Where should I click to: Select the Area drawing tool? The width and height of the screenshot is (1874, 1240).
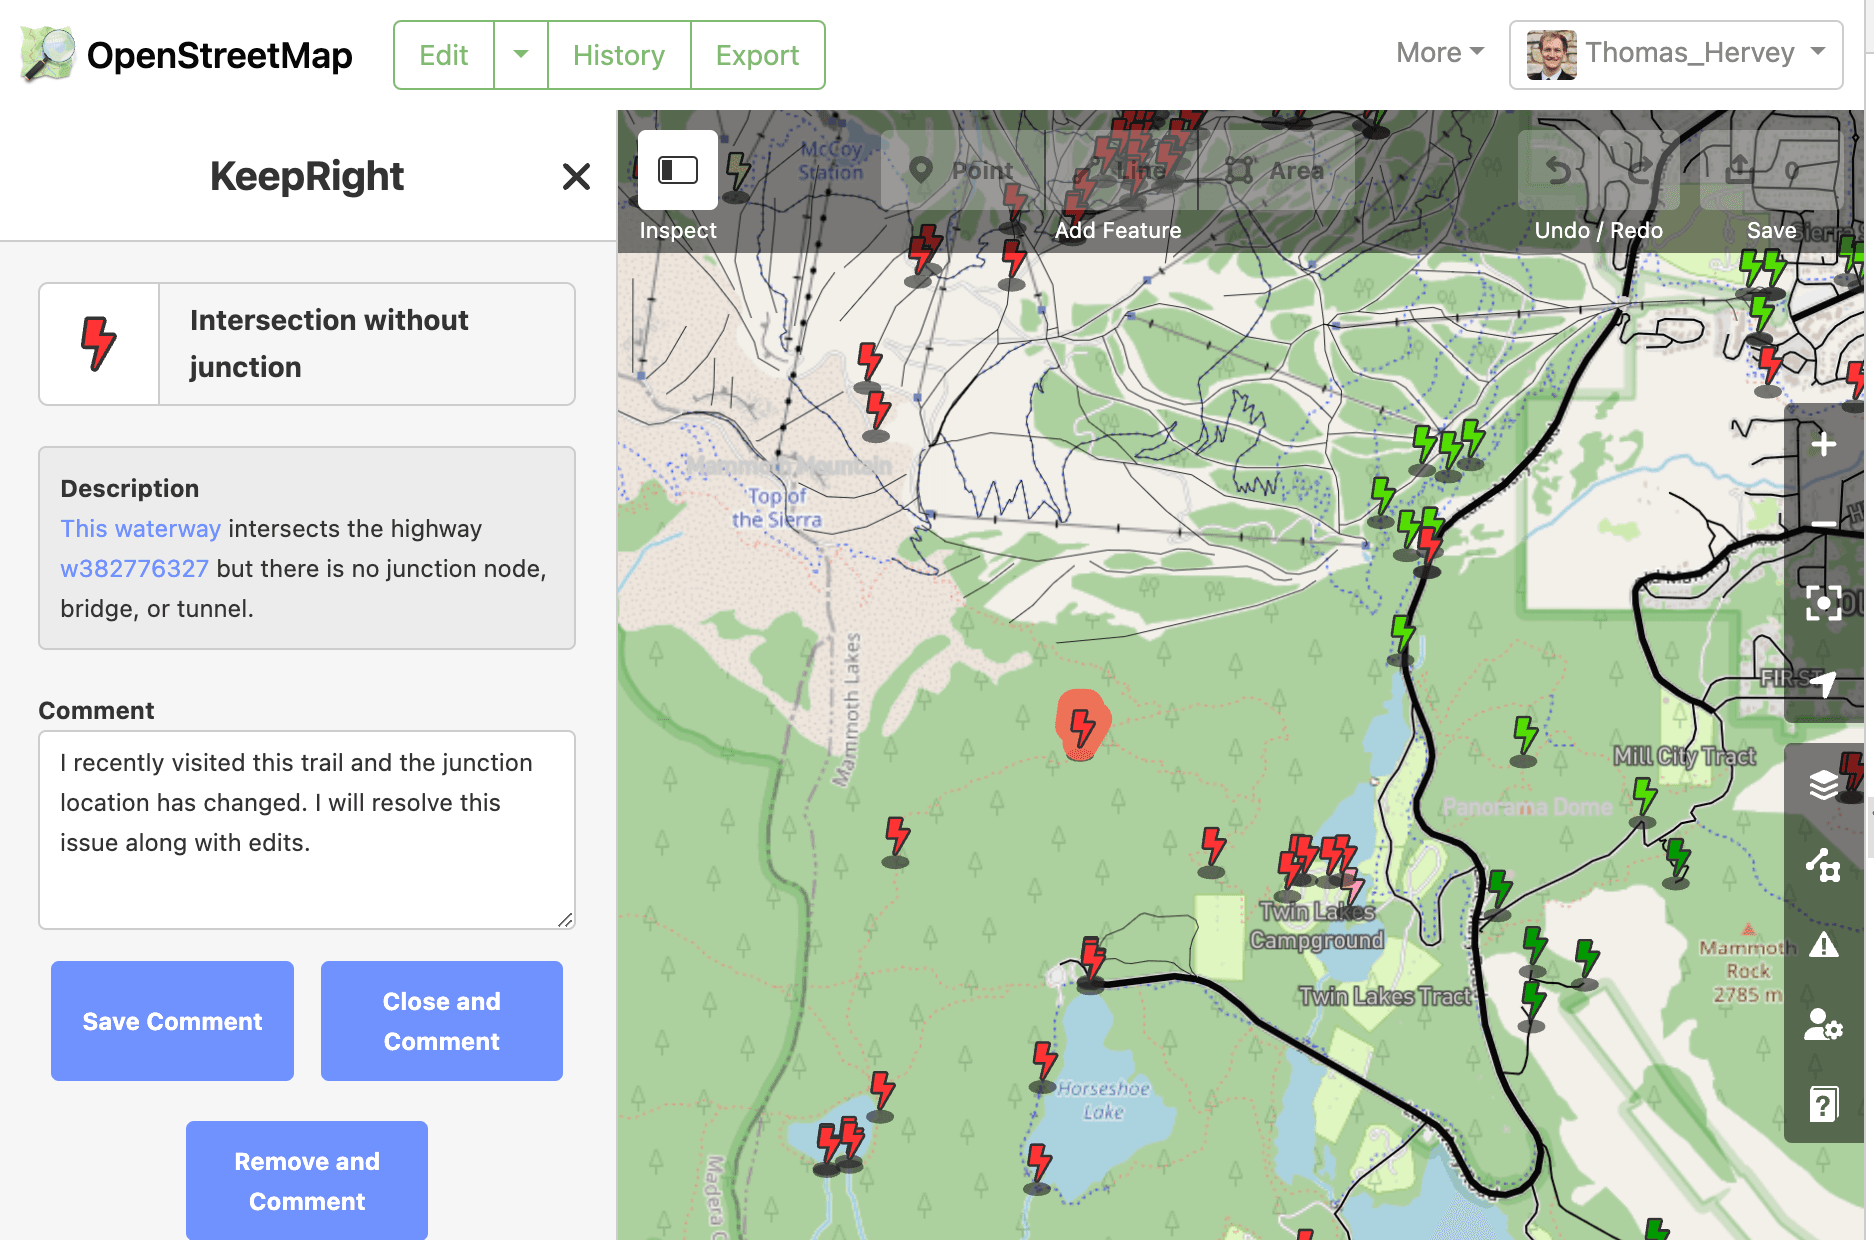coord(1277,170)
